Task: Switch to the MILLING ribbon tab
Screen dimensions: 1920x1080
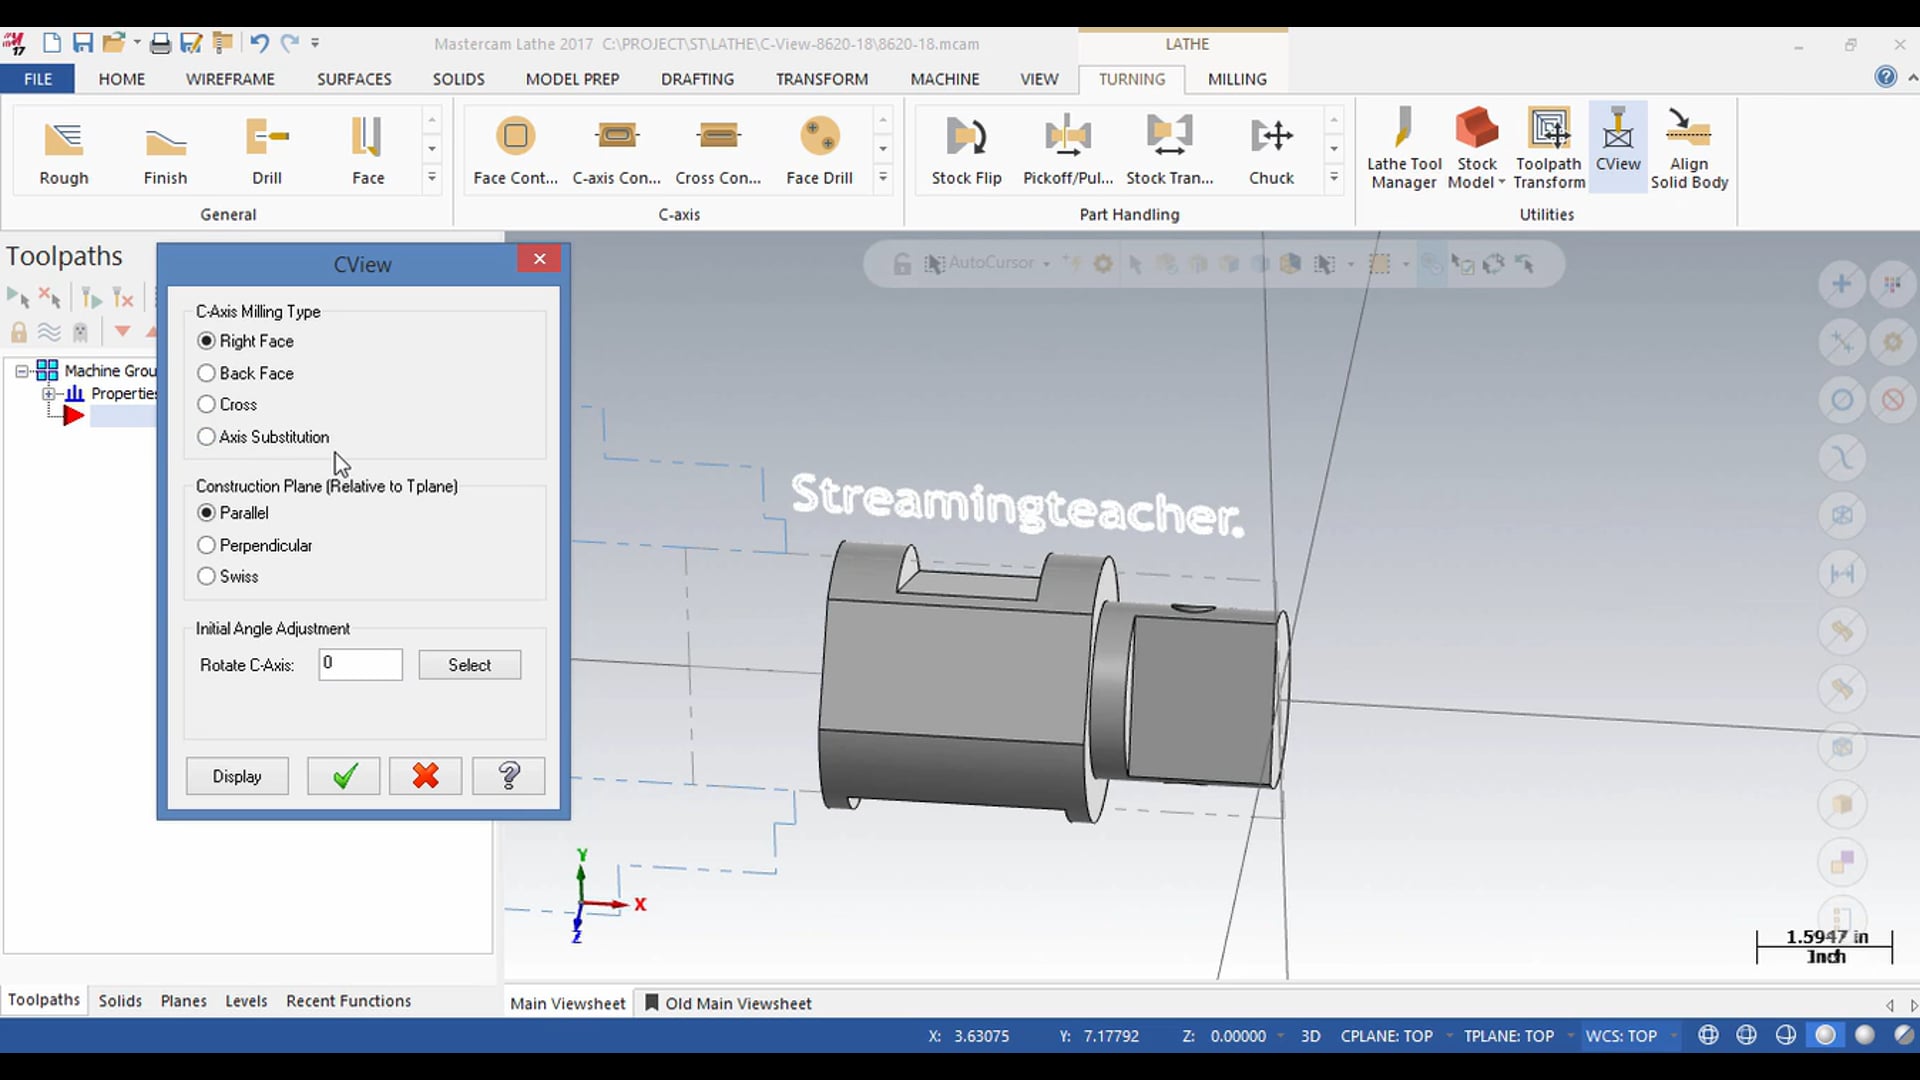Action: click(1237, 78)
